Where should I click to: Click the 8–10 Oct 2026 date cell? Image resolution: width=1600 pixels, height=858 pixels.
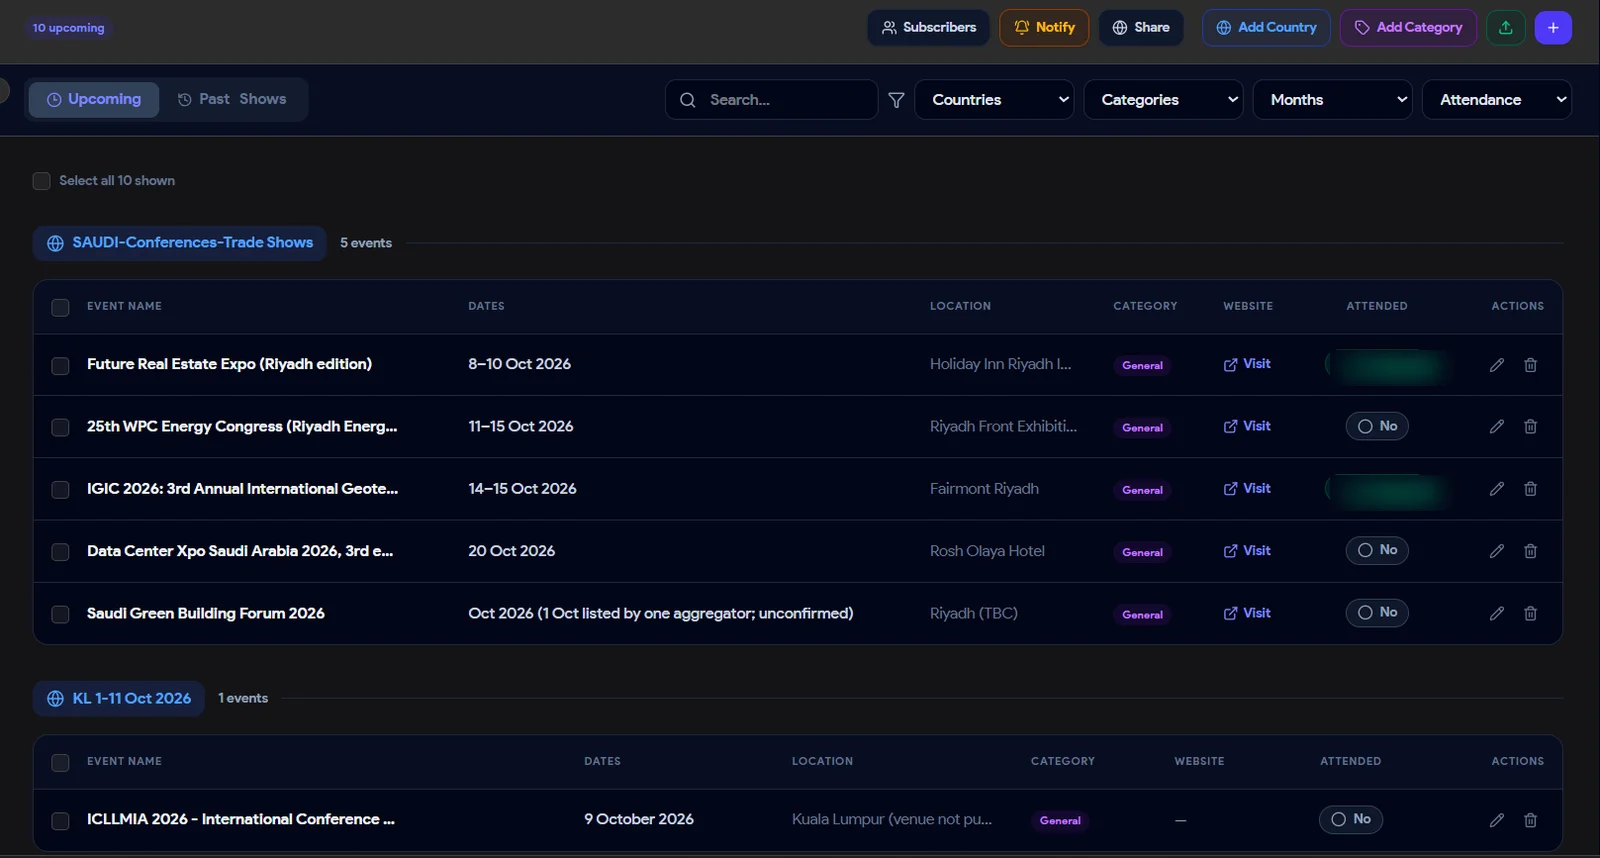[519, 364]
